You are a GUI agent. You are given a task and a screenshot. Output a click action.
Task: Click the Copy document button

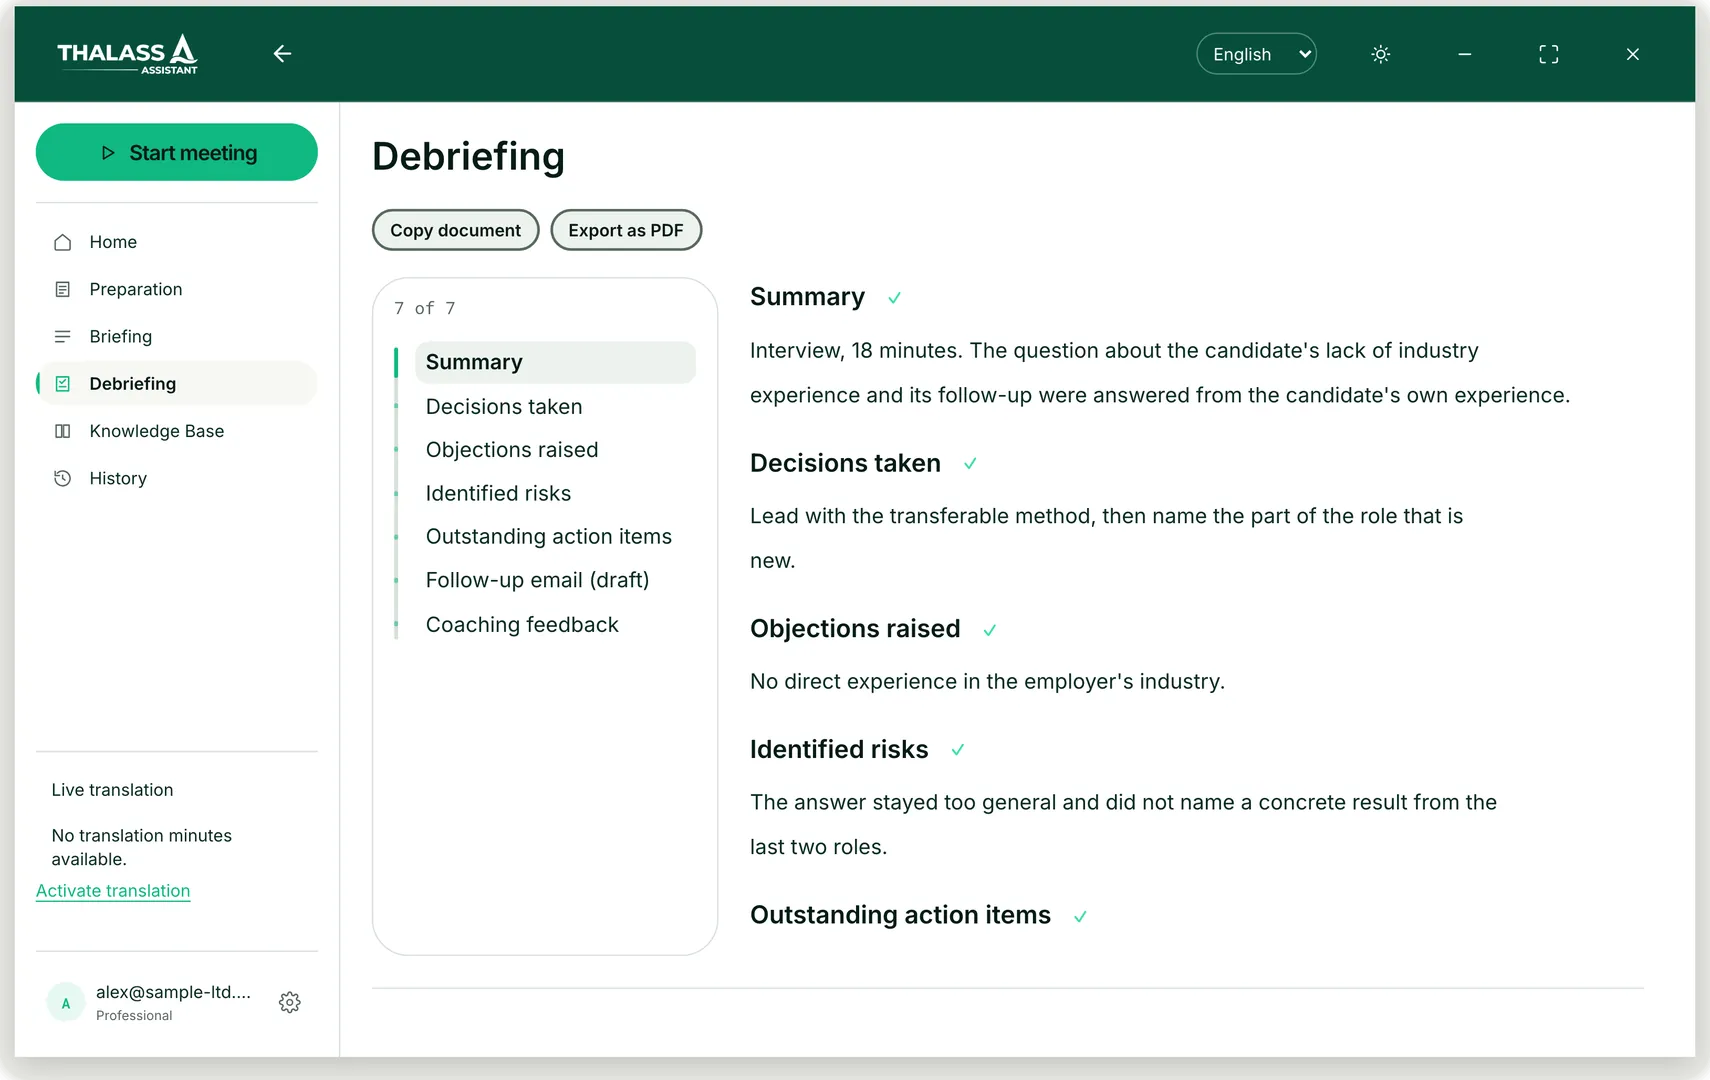coord(455,230)
